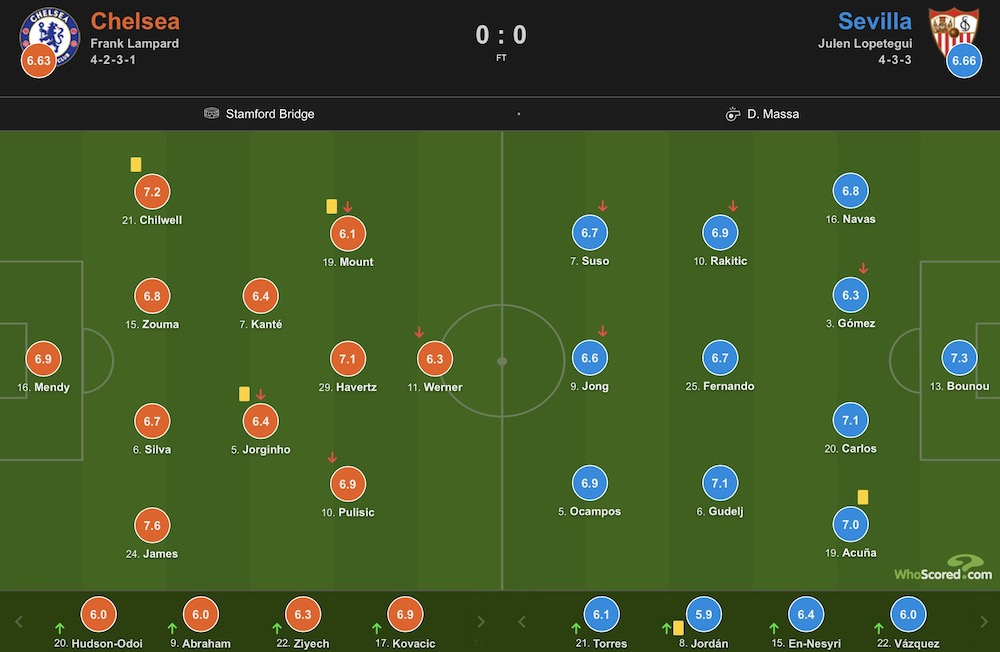Click Chilwell's yellow card icon
1000x652 pixels.
point(136,165)
